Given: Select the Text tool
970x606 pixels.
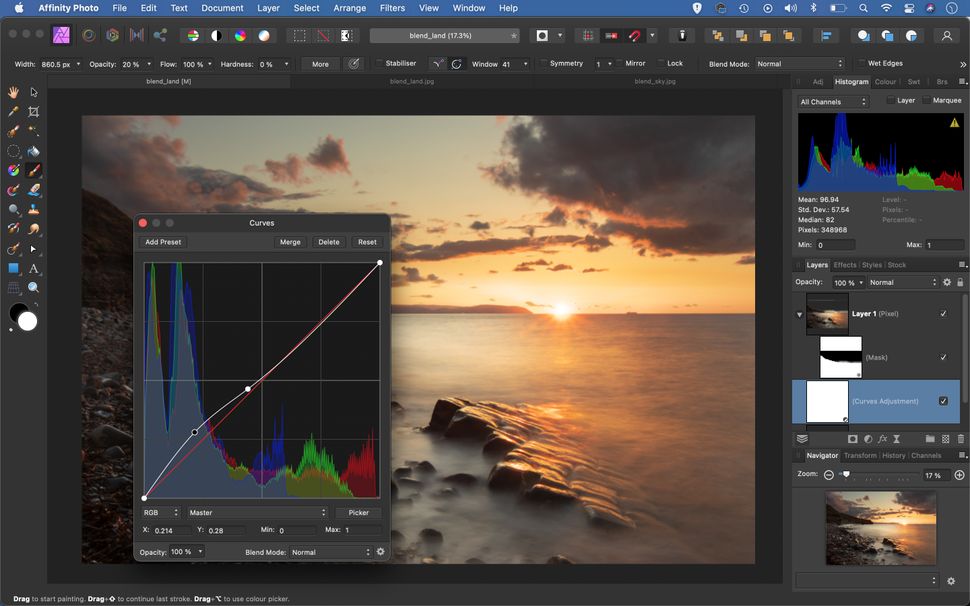Looking at the screenshot, I should (33, 268).
